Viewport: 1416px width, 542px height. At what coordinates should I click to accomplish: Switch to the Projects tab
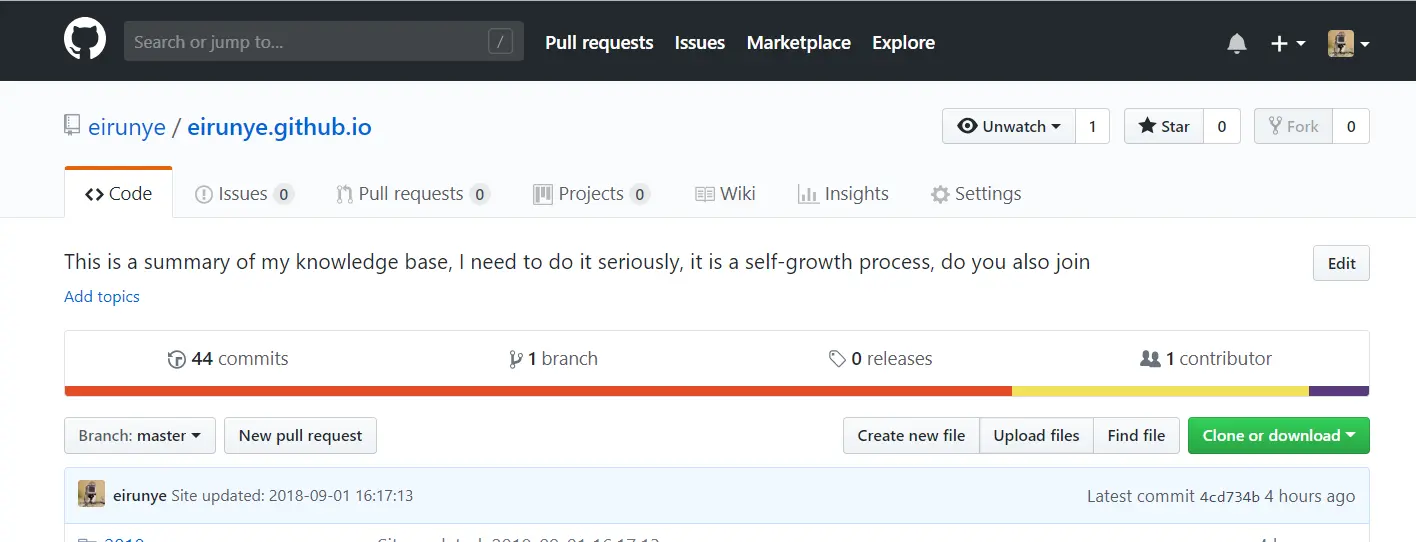[x=591, y=194]
